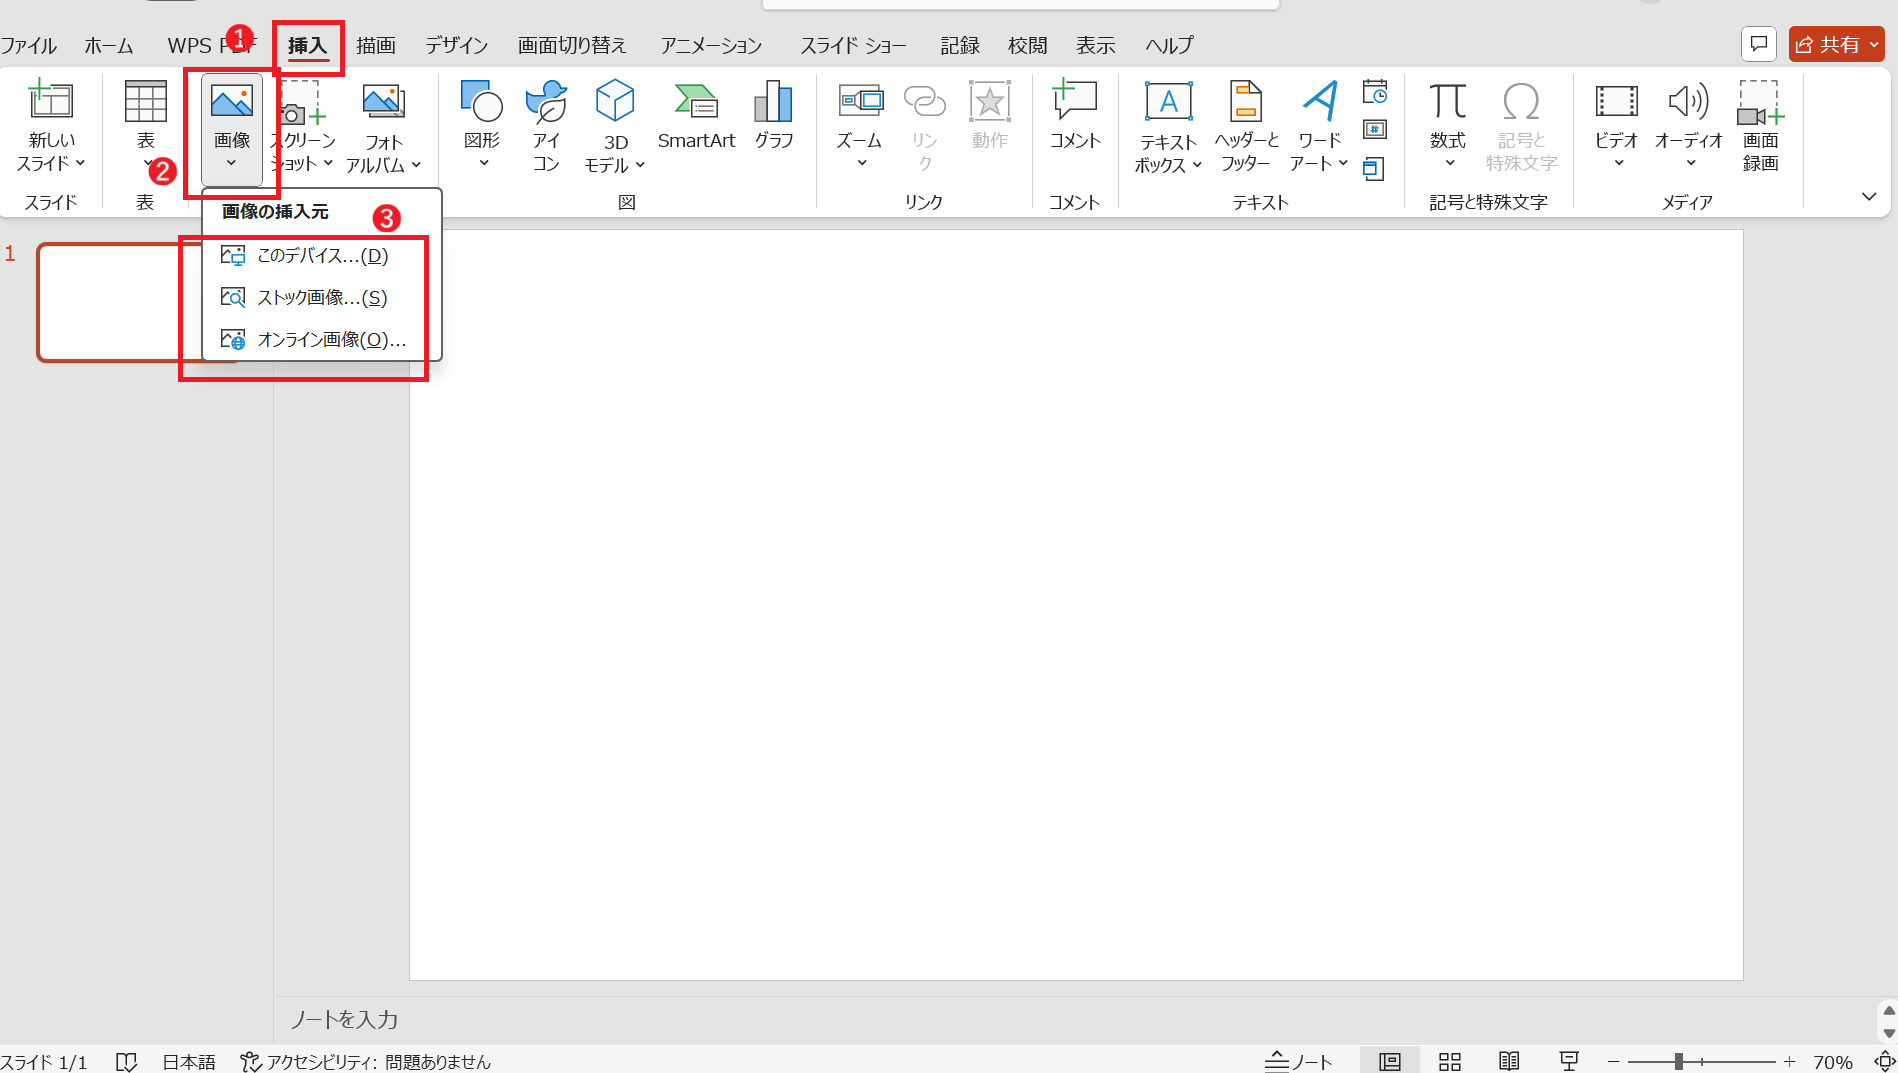
Task: Start a screen recording (画面録画)
Action: 1760,125
